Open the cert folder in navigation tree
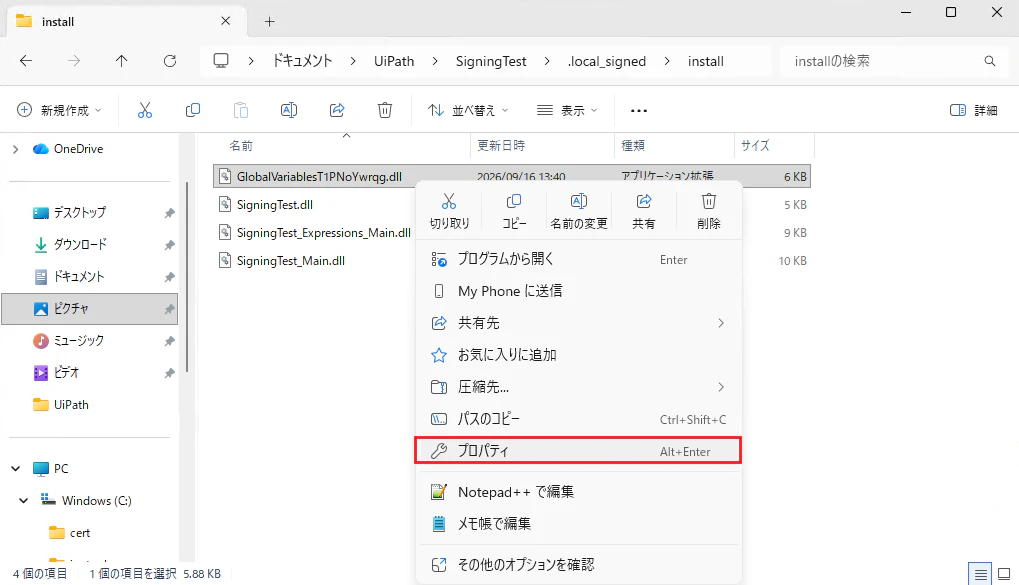Viewport: 1019px width, 585px height. pyautogui.click(x=80, y=533)
